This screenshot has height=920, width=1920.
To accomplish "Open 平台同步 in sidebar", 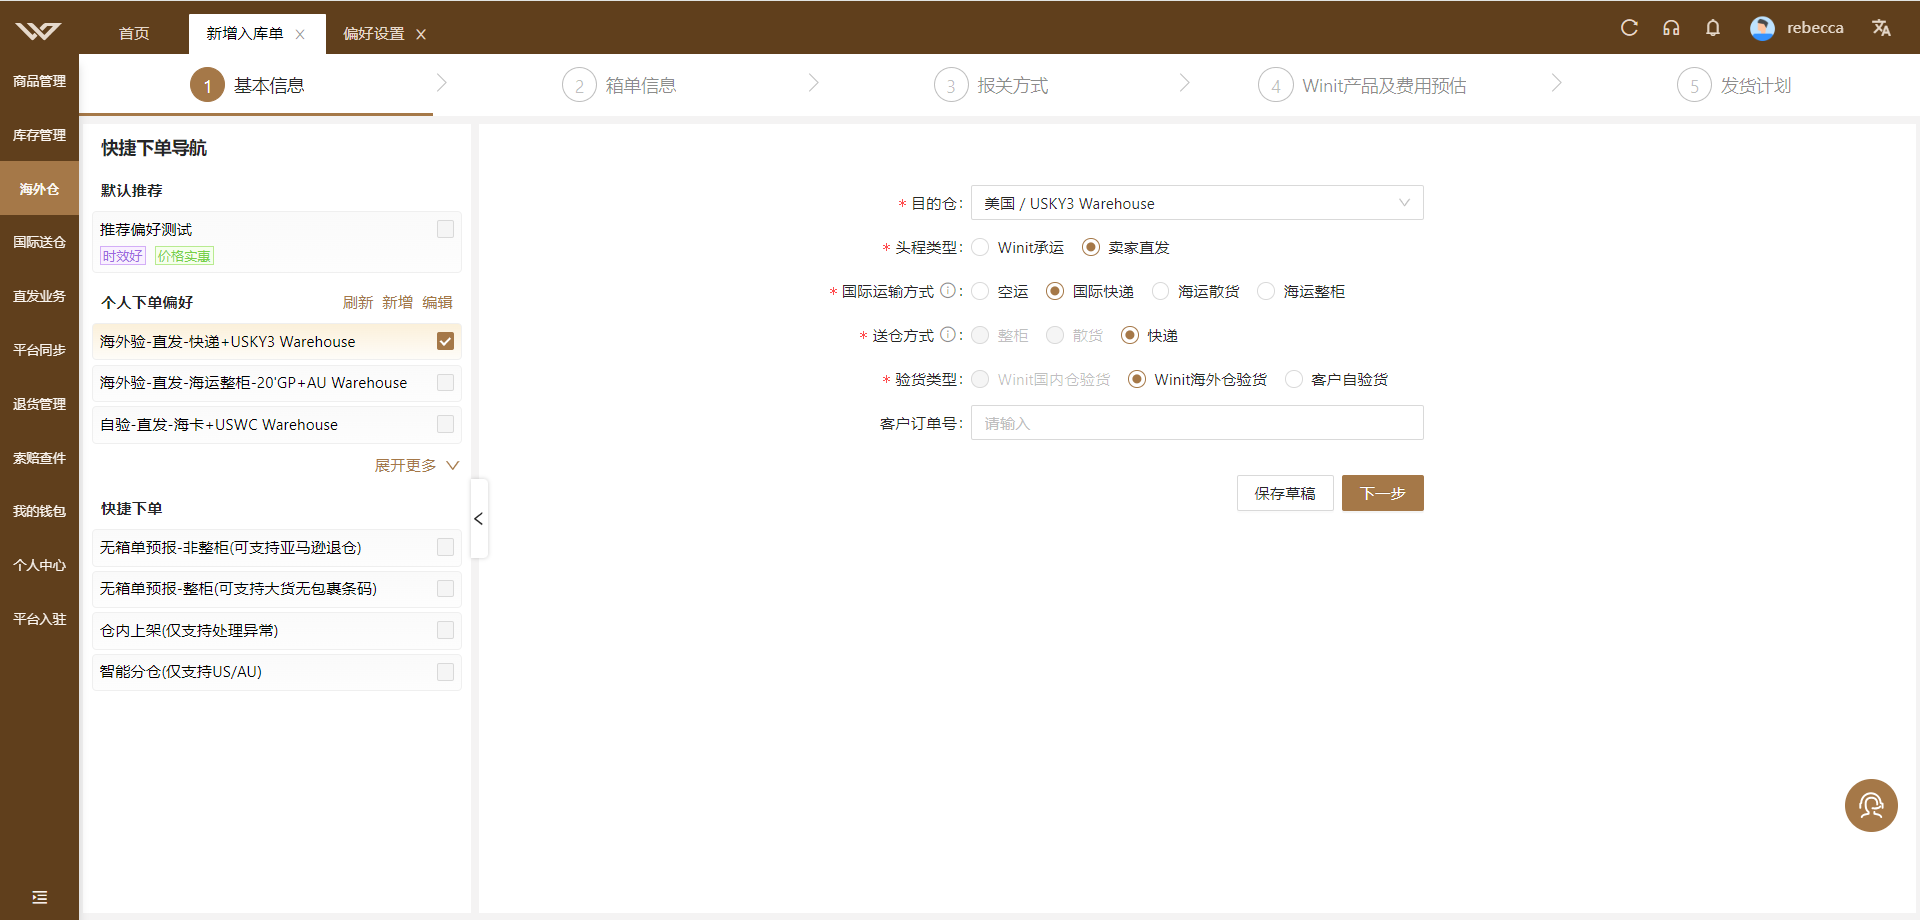I will coord(39,350).
